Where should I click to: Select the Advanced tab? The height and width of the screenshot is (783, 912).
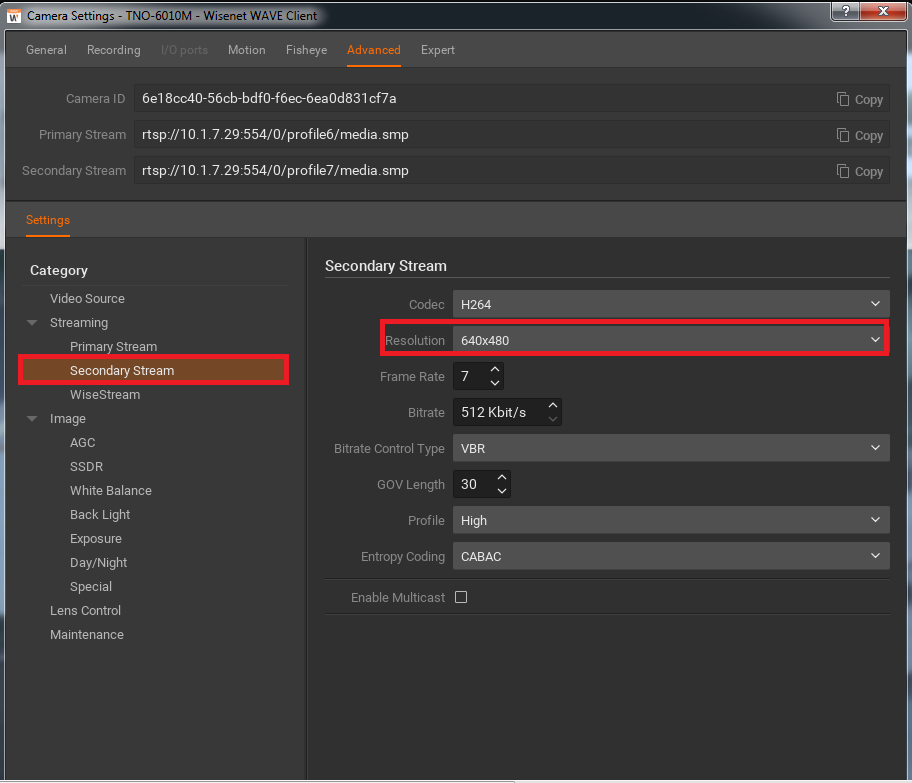[x=373, y=50]
